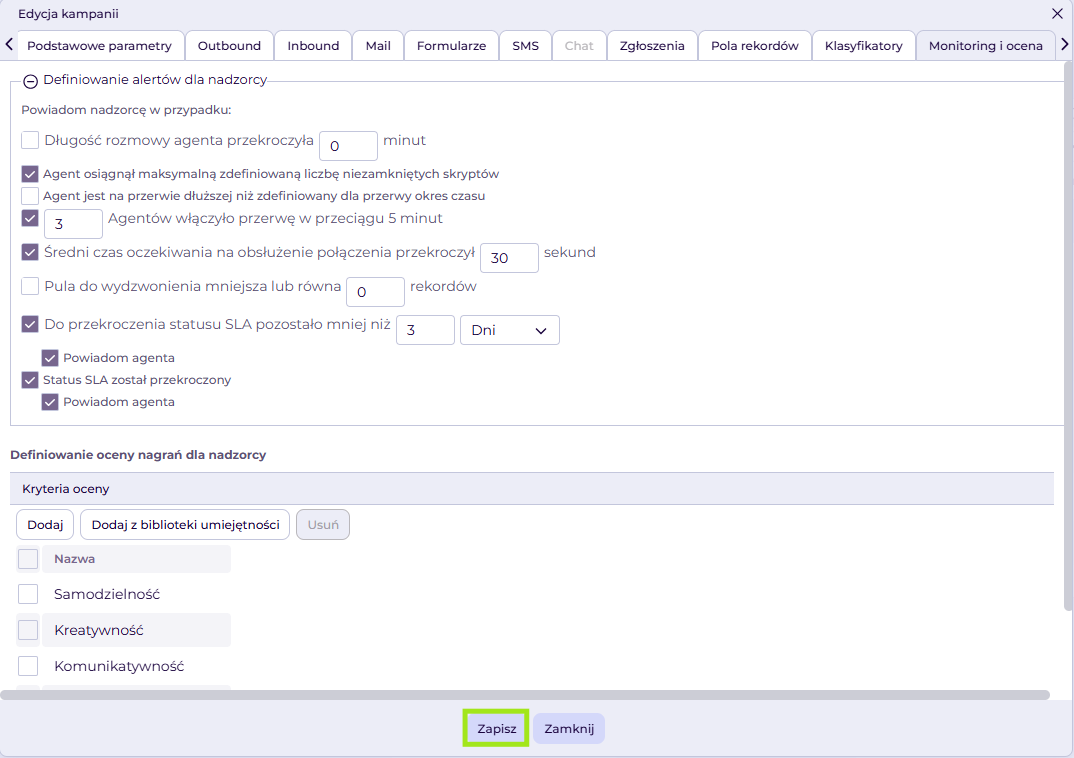Open the Dni unit dropdown
Viewport: 1074px width, 758px height.
[x=510, y=330]
